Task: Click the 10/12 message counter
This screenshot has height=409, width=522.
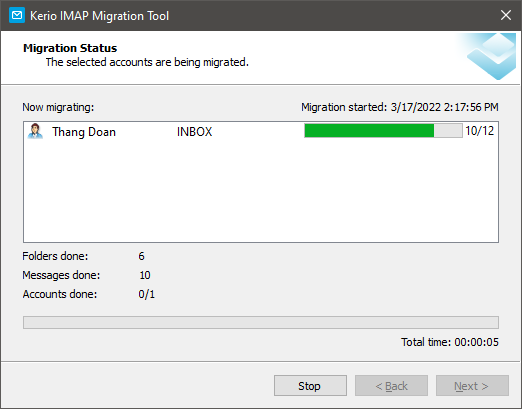Action: tap(480, 131)
